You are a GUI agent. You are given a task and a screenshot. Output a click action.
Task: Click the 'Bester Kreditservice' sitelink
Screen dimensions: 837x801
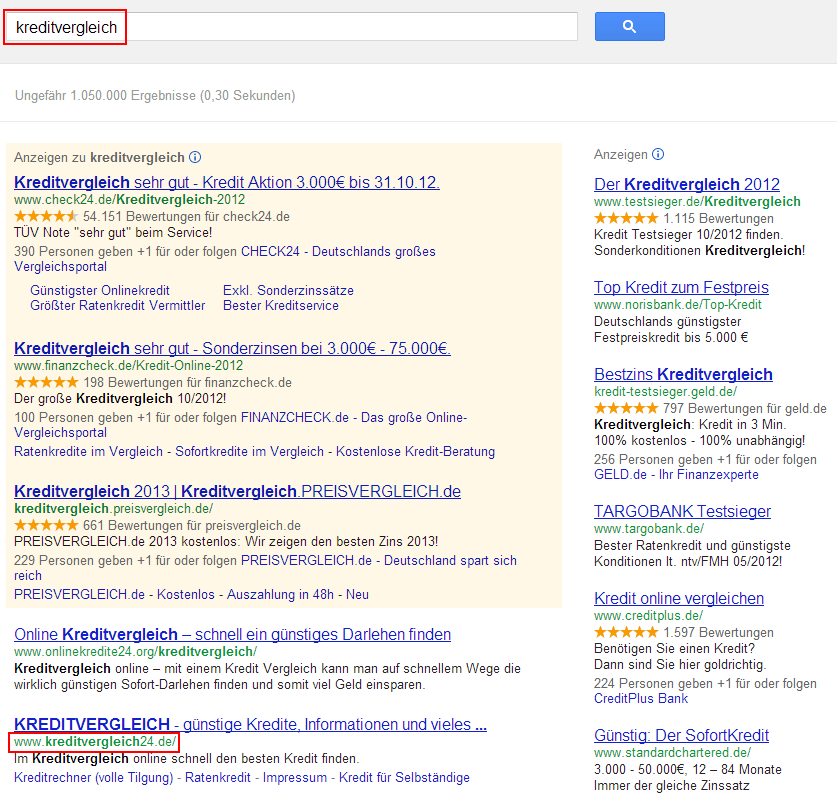click(280, 306)
